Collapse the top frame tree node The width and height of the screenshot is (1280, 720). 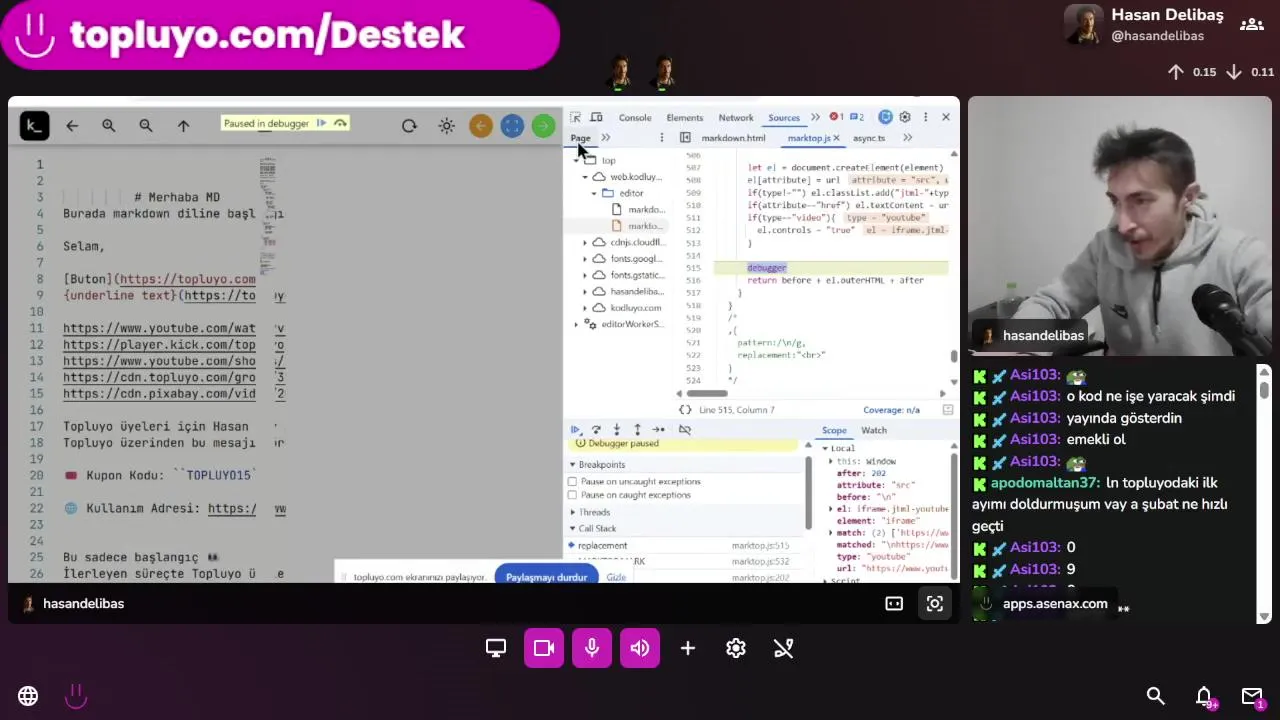coord(576,160)
